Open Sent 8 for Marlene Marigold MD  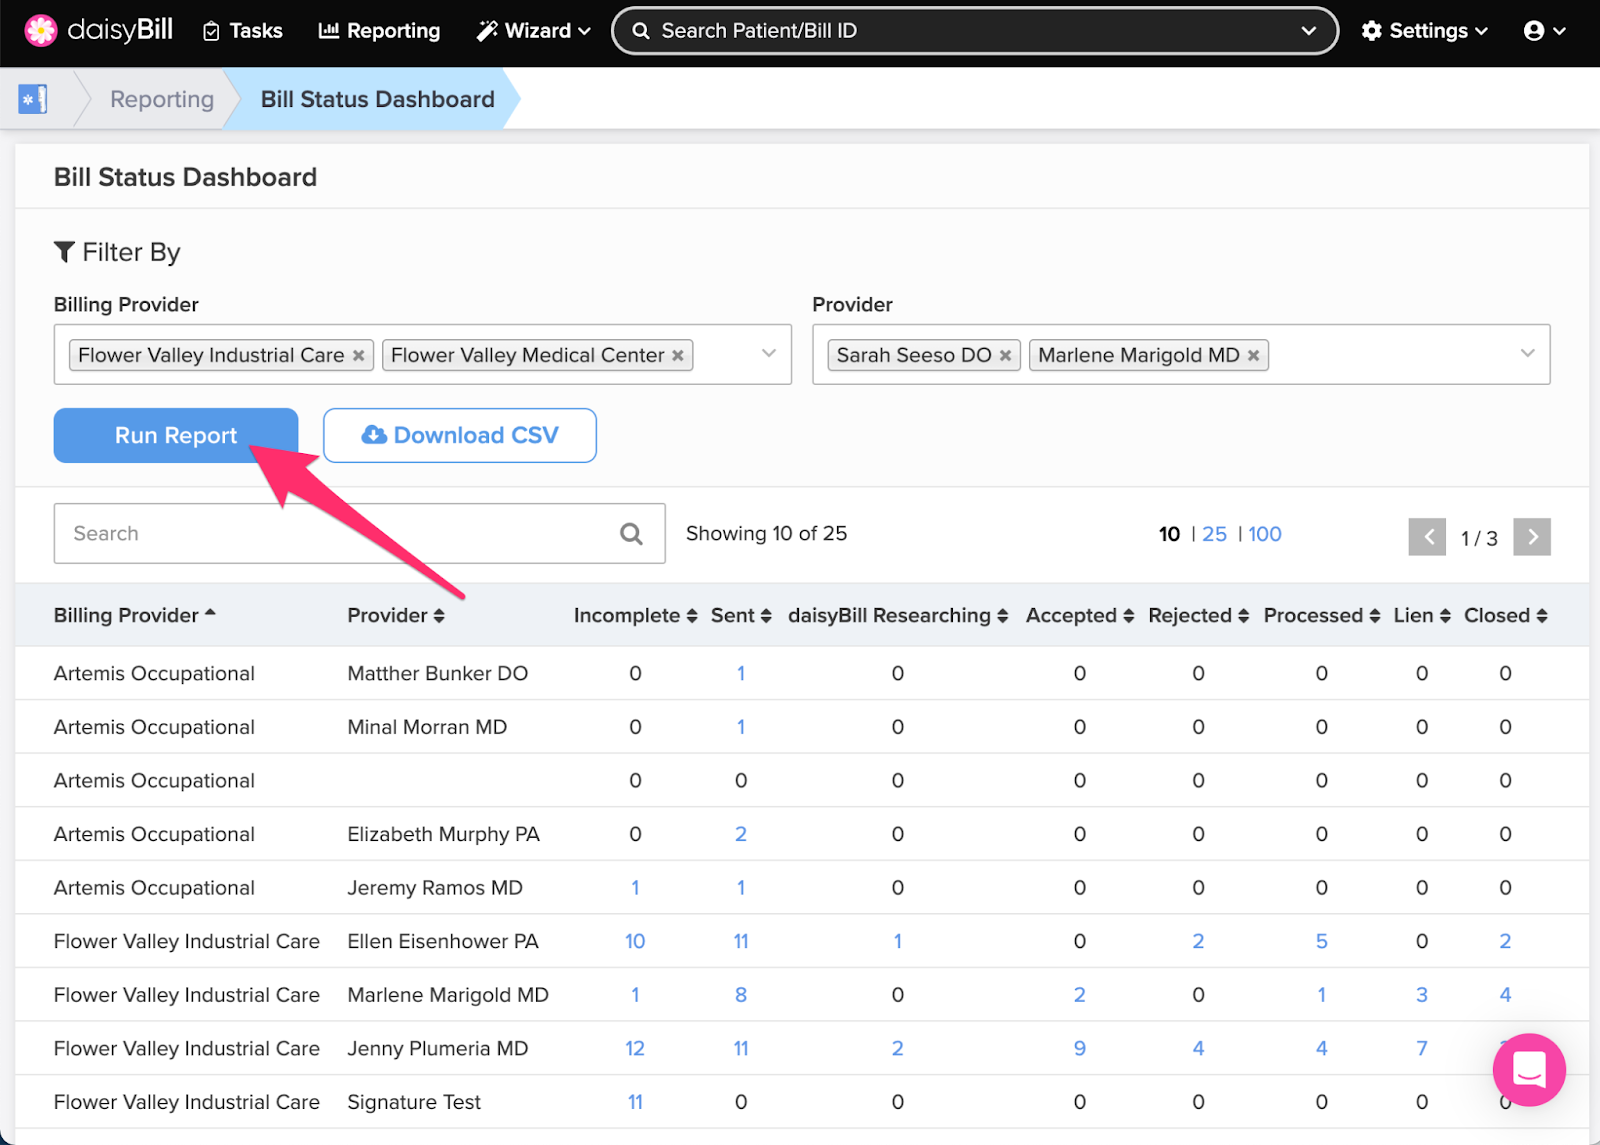click(741, 995)
